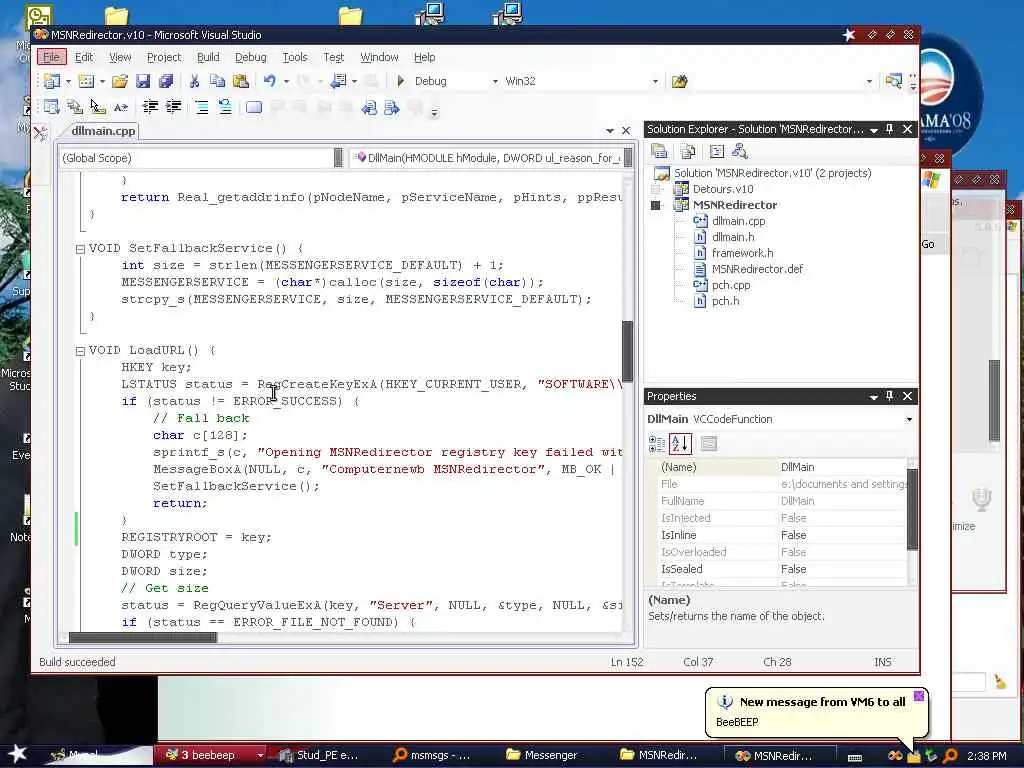1024x768 pixels.
Task: Save the current file with floppy icon
Action: [143, 81]
